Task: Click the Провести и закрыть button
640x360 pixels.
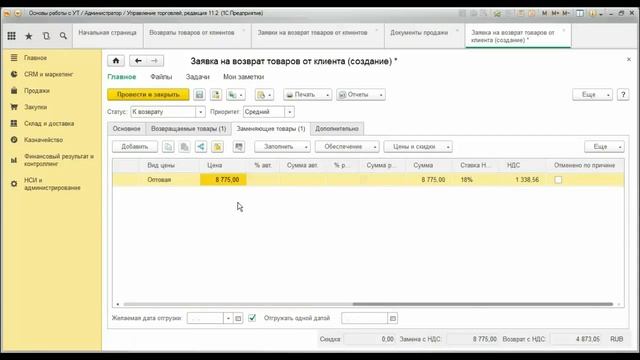Action: (x=148, y=95)
